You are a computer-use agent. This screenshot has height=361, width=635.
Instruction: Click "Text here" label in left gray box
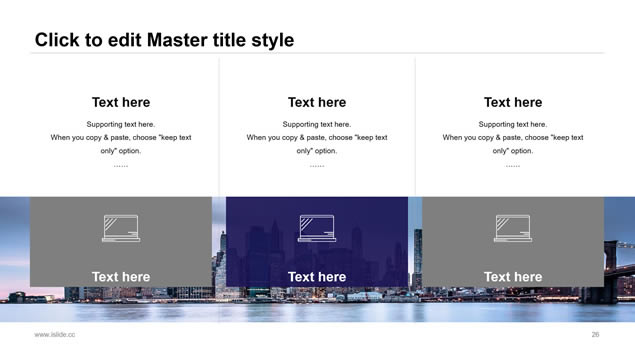point(121,277)
